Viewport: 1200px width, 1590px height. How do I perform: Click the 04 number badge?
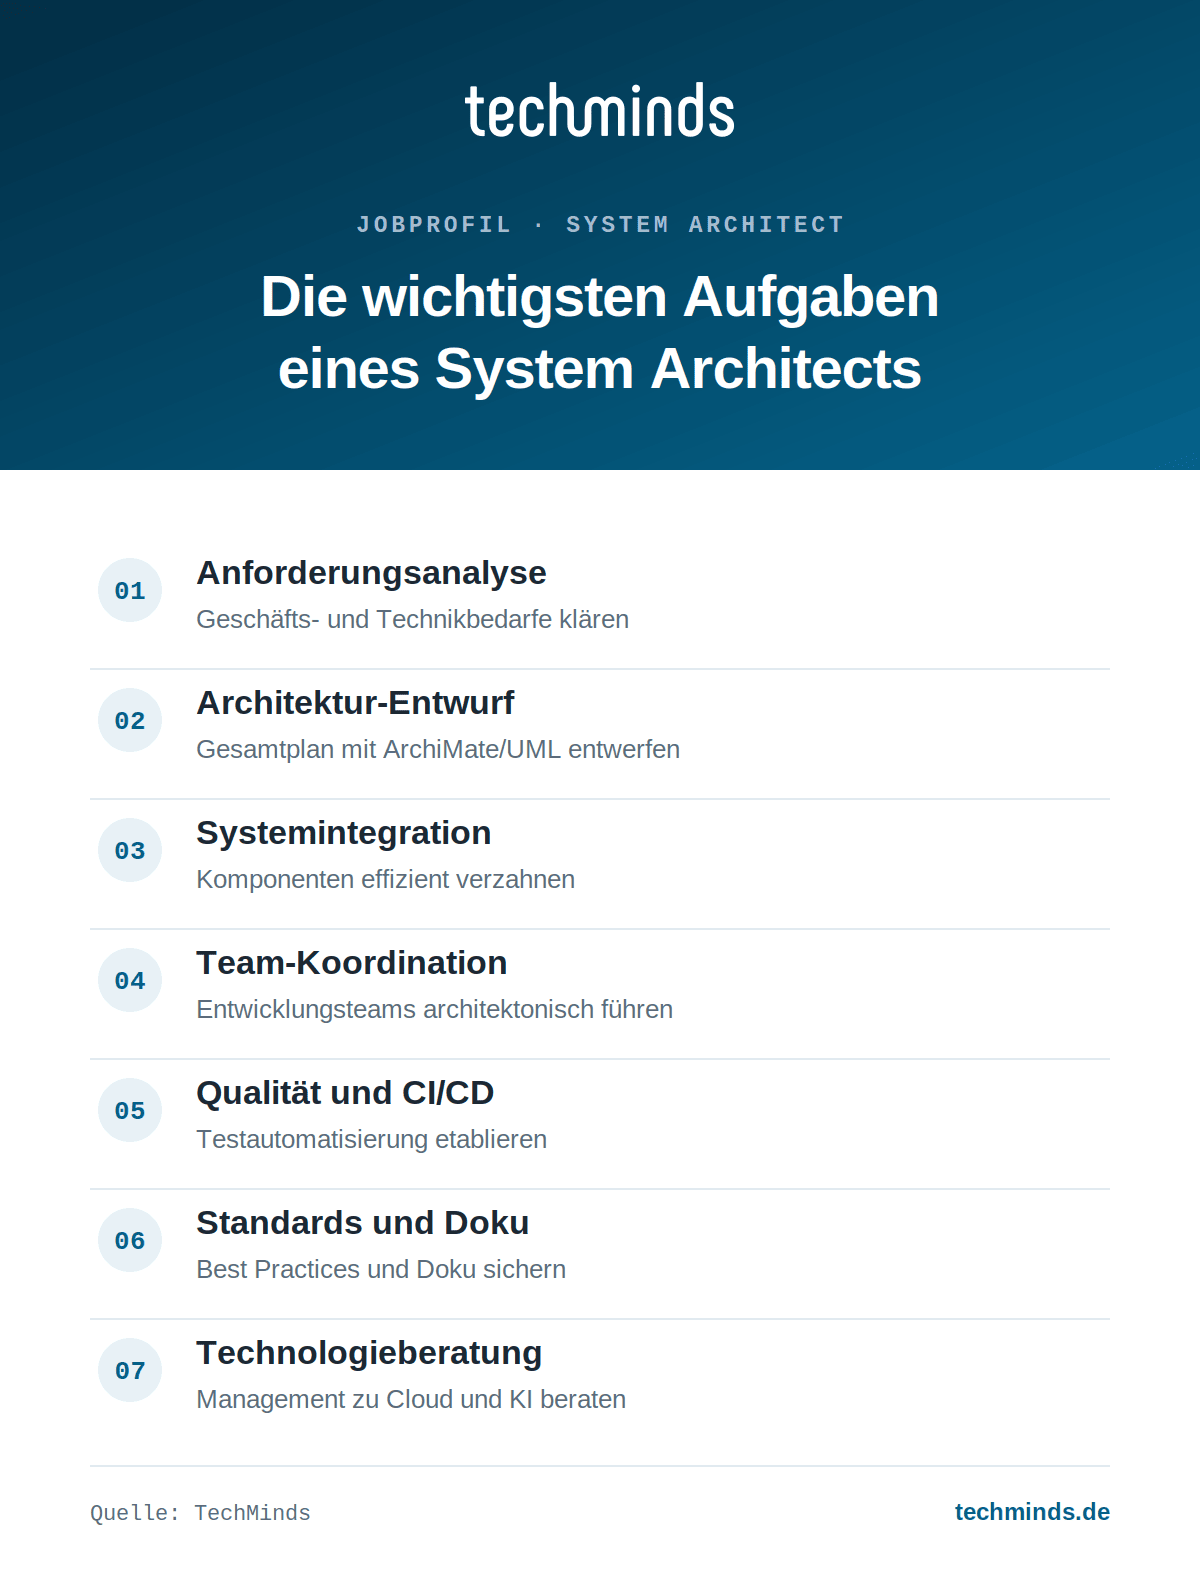click(x=130, y=980)
